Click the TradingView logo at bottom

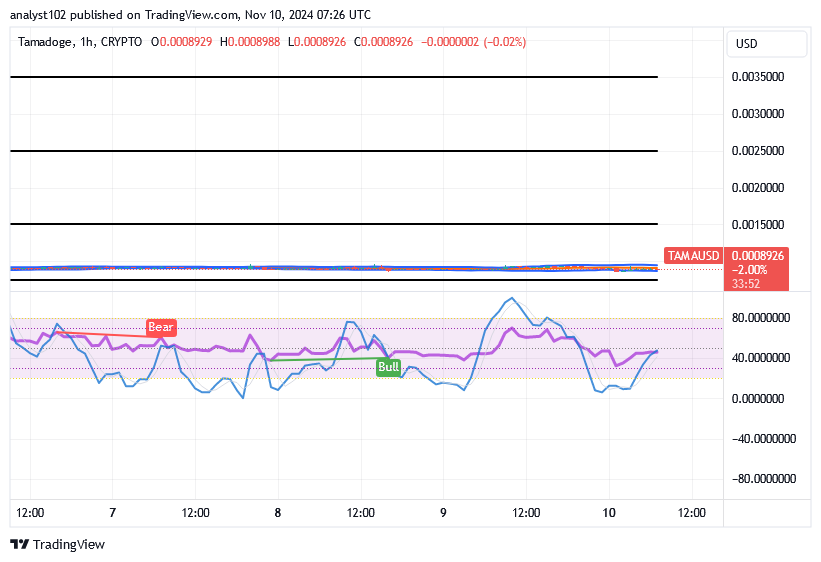click(58, 545)
